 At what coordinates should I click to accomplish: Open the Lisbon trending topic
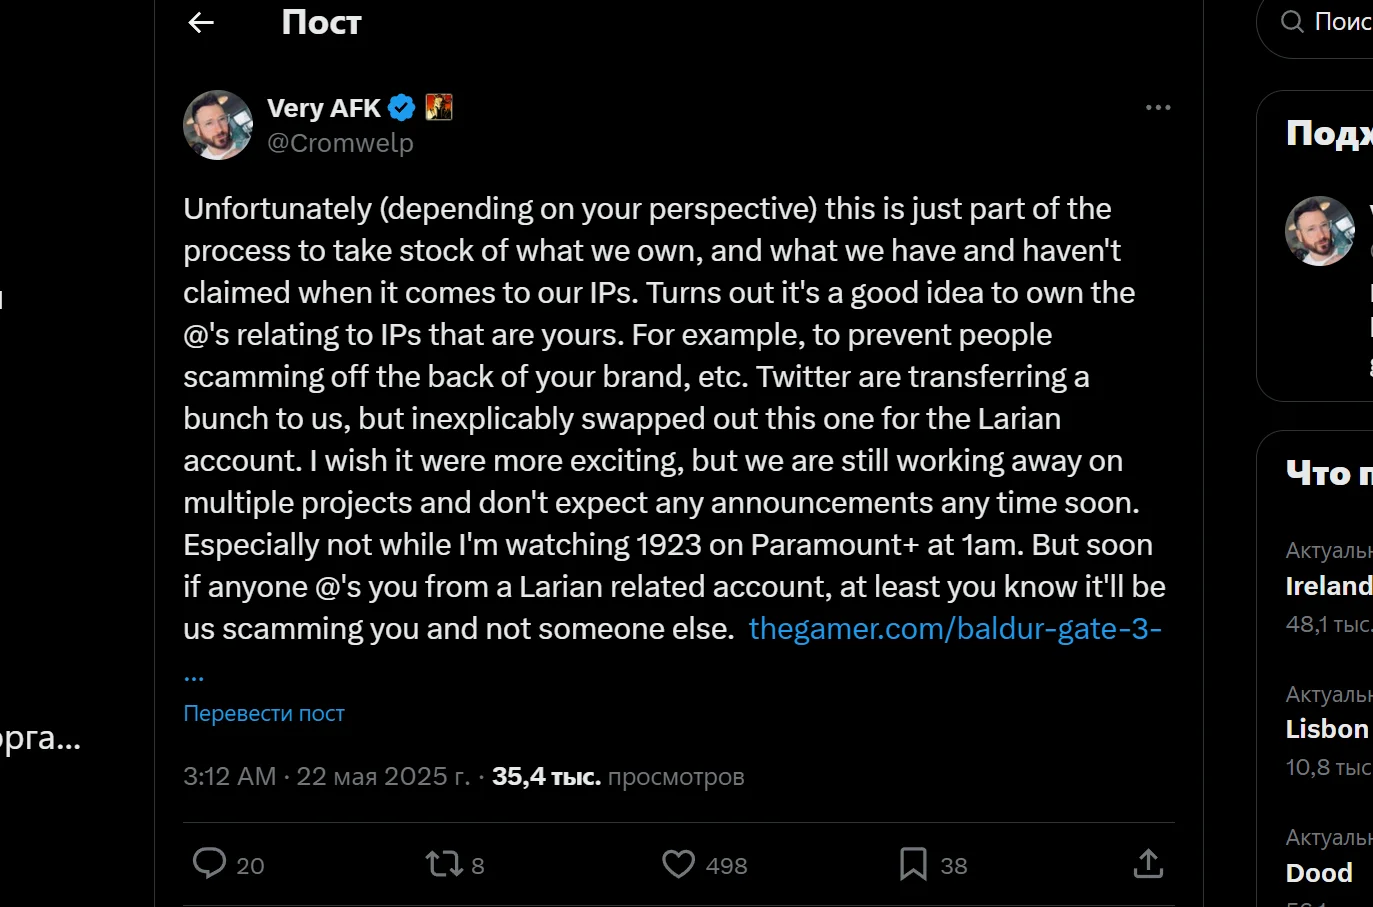click(x=1327, y=729)
